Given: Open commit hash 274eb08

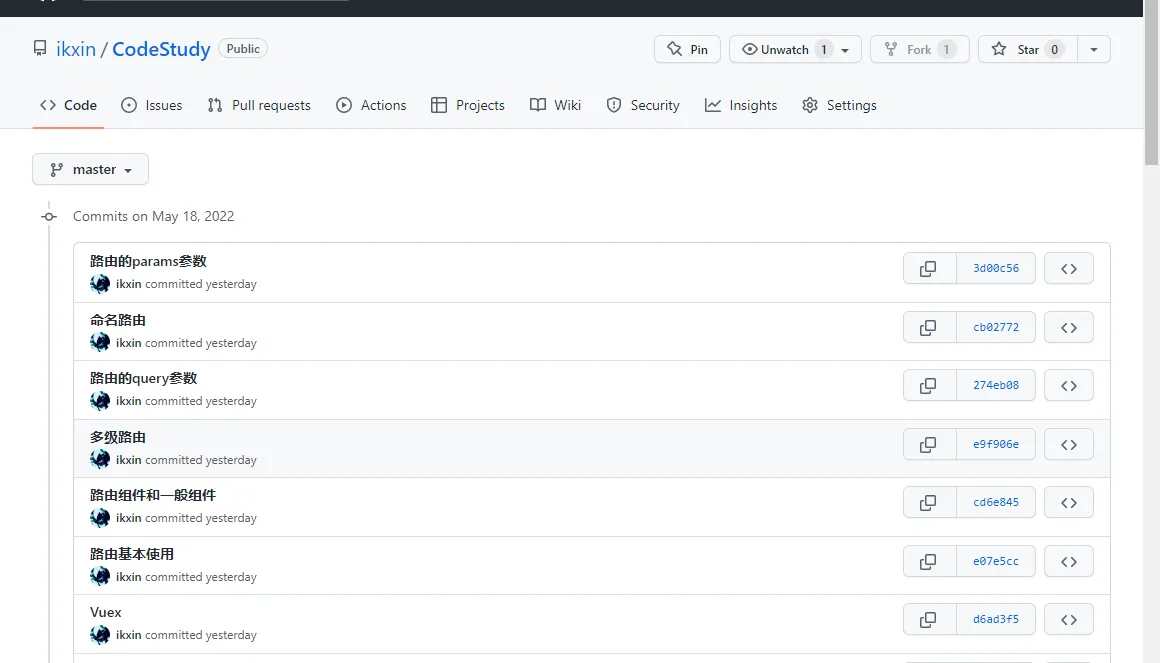Looking at the screenshot, I should point(996,386).
